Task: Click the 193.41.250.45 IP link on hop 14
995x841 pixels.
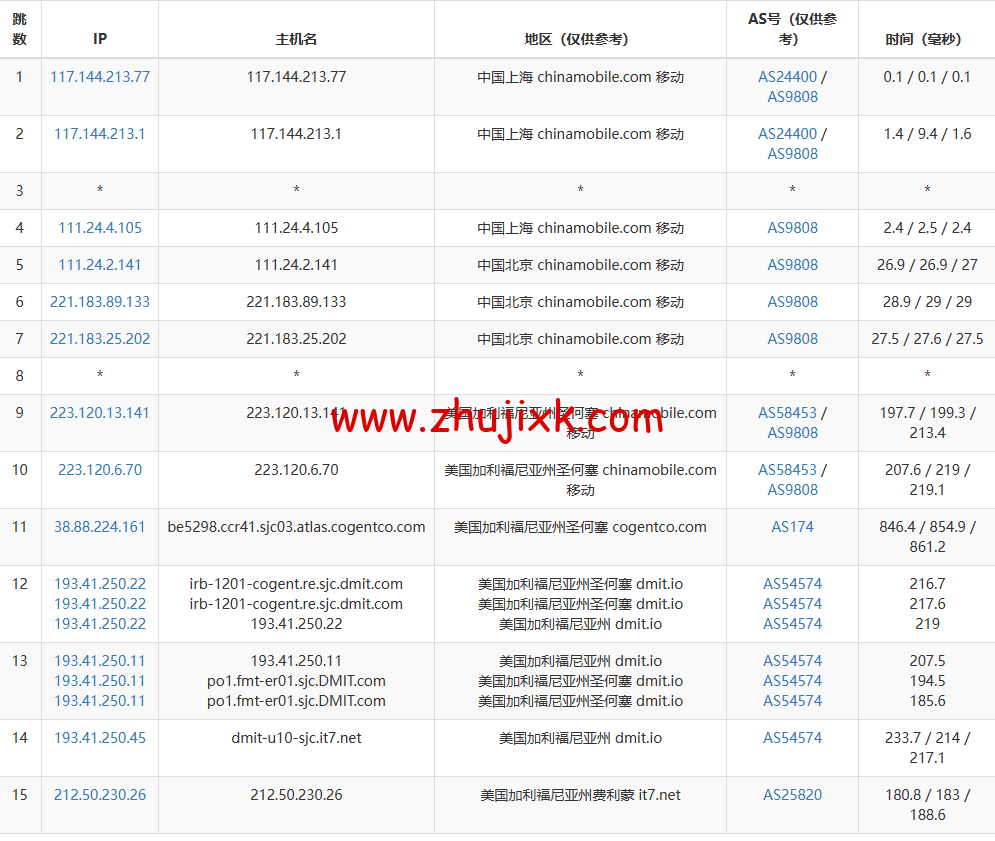Action: 99,737
